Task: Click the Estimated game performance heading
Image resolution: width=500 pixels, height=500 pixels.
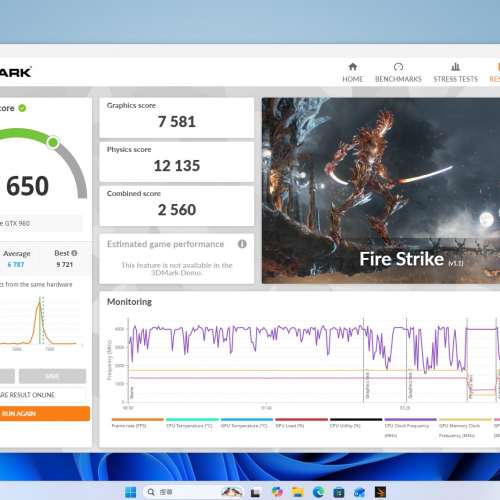Action: tap(165, 244)
